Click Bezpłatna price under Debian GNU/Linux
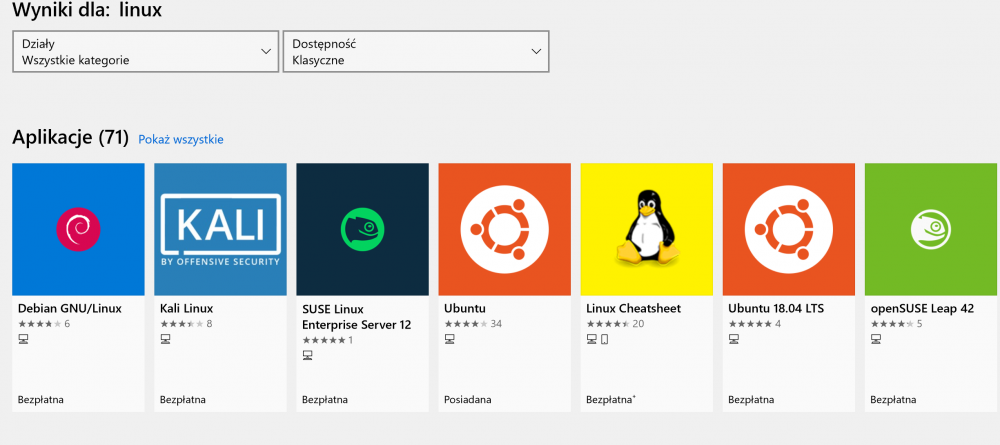Screen dimensions: 1000x445 click(41, 400)
